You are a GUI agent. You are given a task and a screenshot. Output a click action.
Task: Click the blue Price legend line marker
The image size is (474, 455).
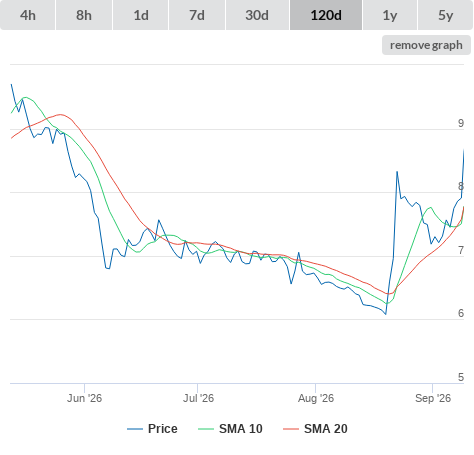click(135, 429)
